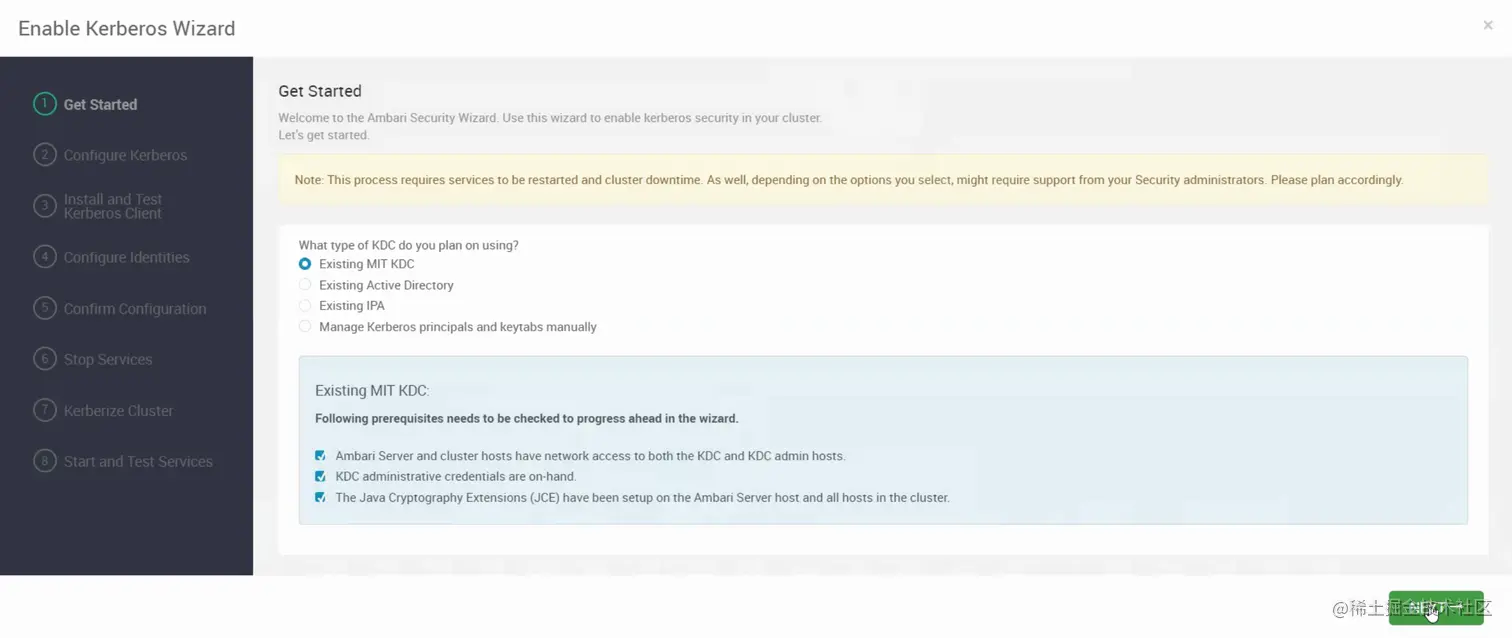This screenshot has height=638, width=1512.
Task: Click the step 1 circle icon
Action: point(44,104)
